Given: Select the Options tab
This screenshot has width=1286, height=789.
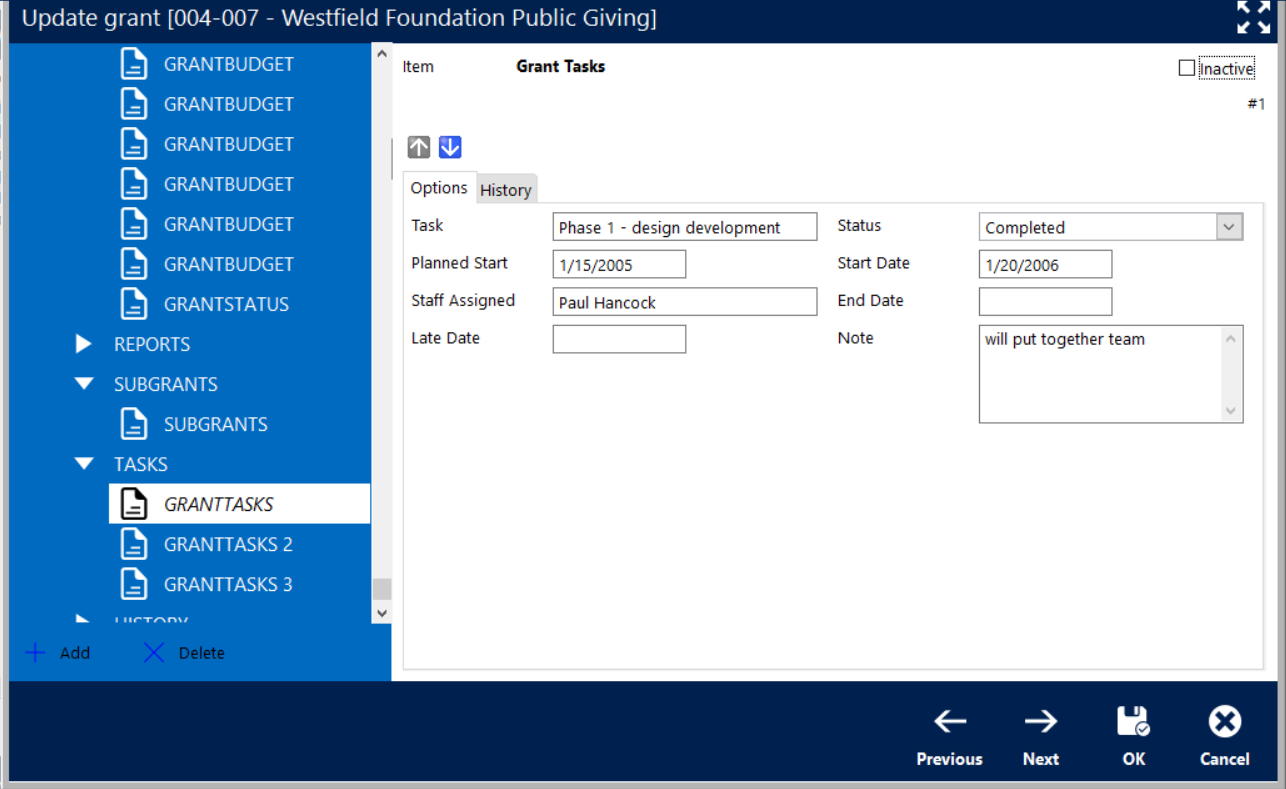Looking at the screenshot, I should 439,188.
